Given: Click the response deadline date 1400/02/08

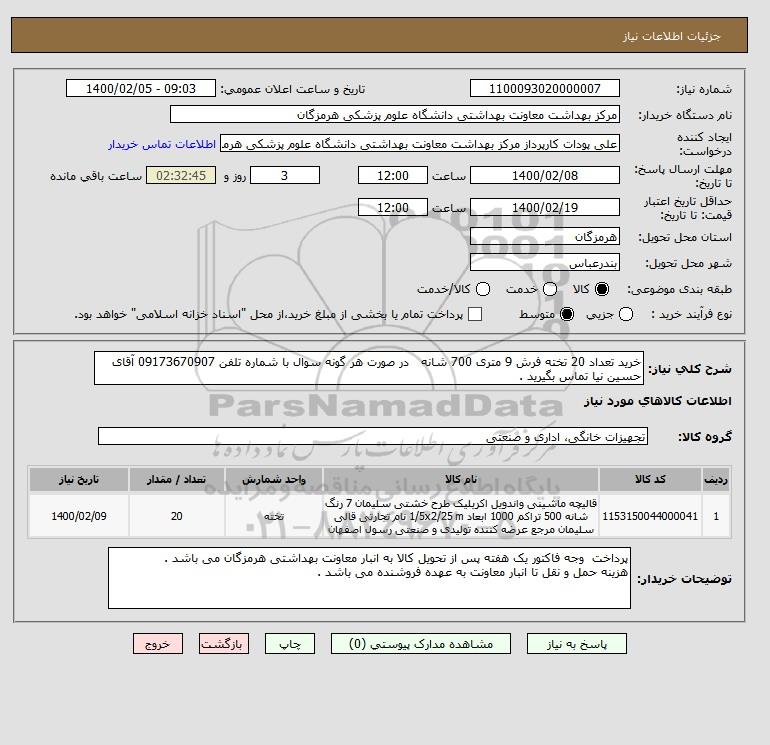Looking at the screenshot, I should click(545, 175).
